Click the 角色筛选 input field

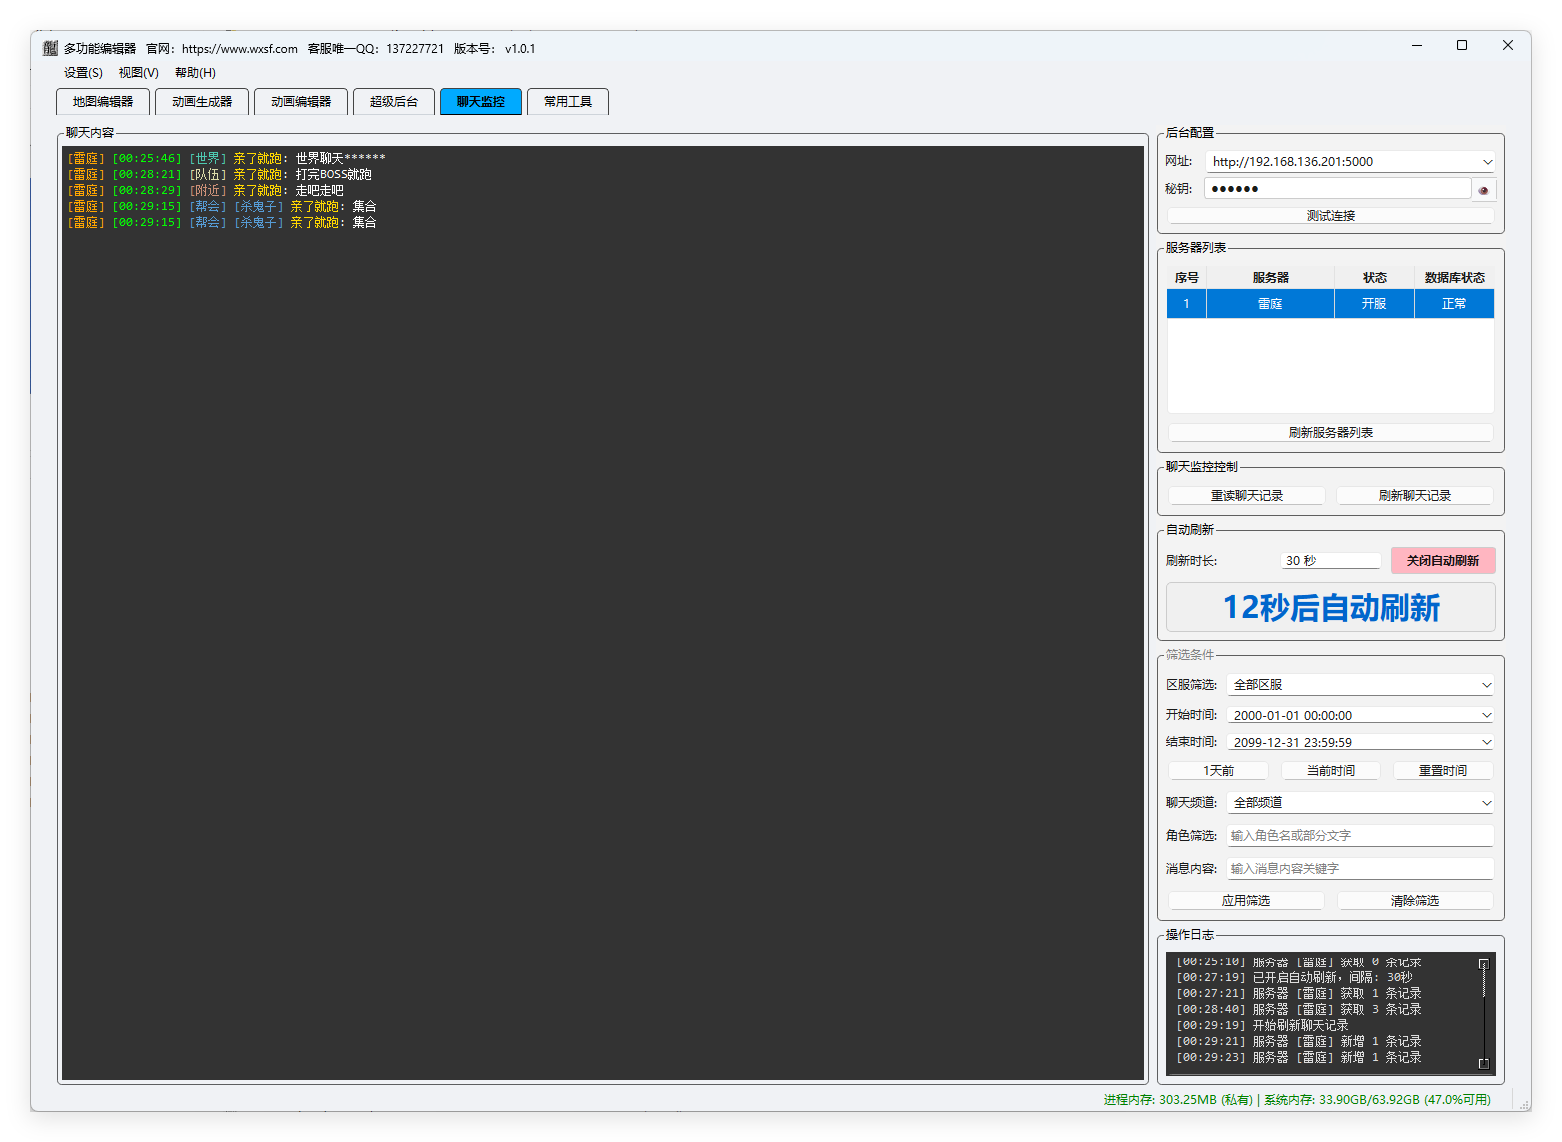[1359, 836]
